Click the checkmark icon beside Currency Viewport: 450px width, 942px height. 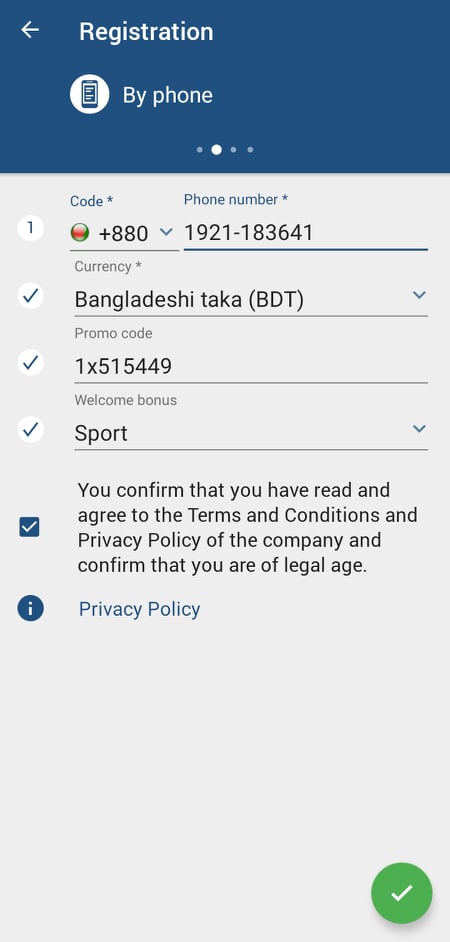[31, 296]
